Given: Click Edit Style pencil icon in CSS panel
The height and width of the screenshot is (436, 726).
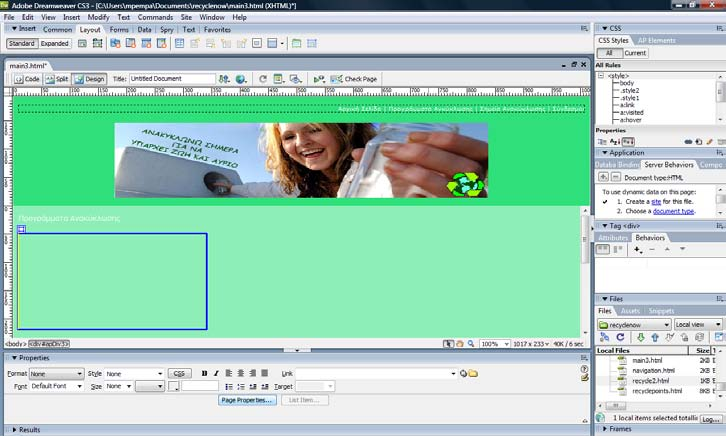Looking at the screenshot, I should (x=709, y=142).
